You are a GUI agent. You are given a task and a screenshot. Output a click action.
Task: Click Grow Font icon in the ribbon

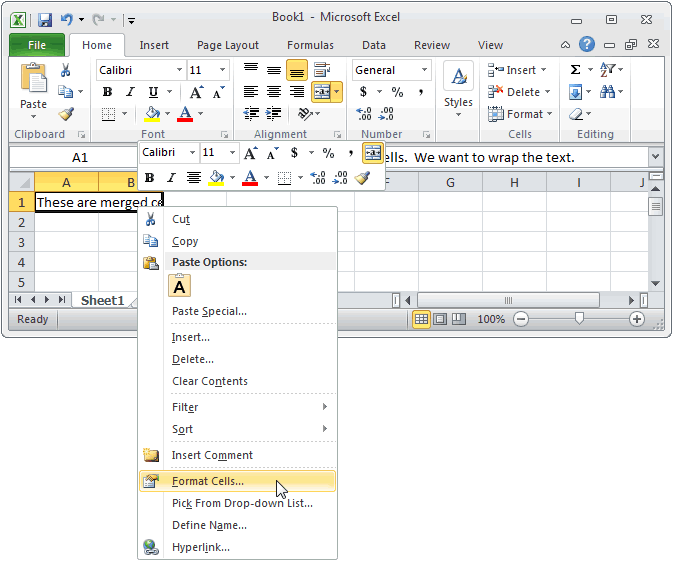[x=196, y=92]
